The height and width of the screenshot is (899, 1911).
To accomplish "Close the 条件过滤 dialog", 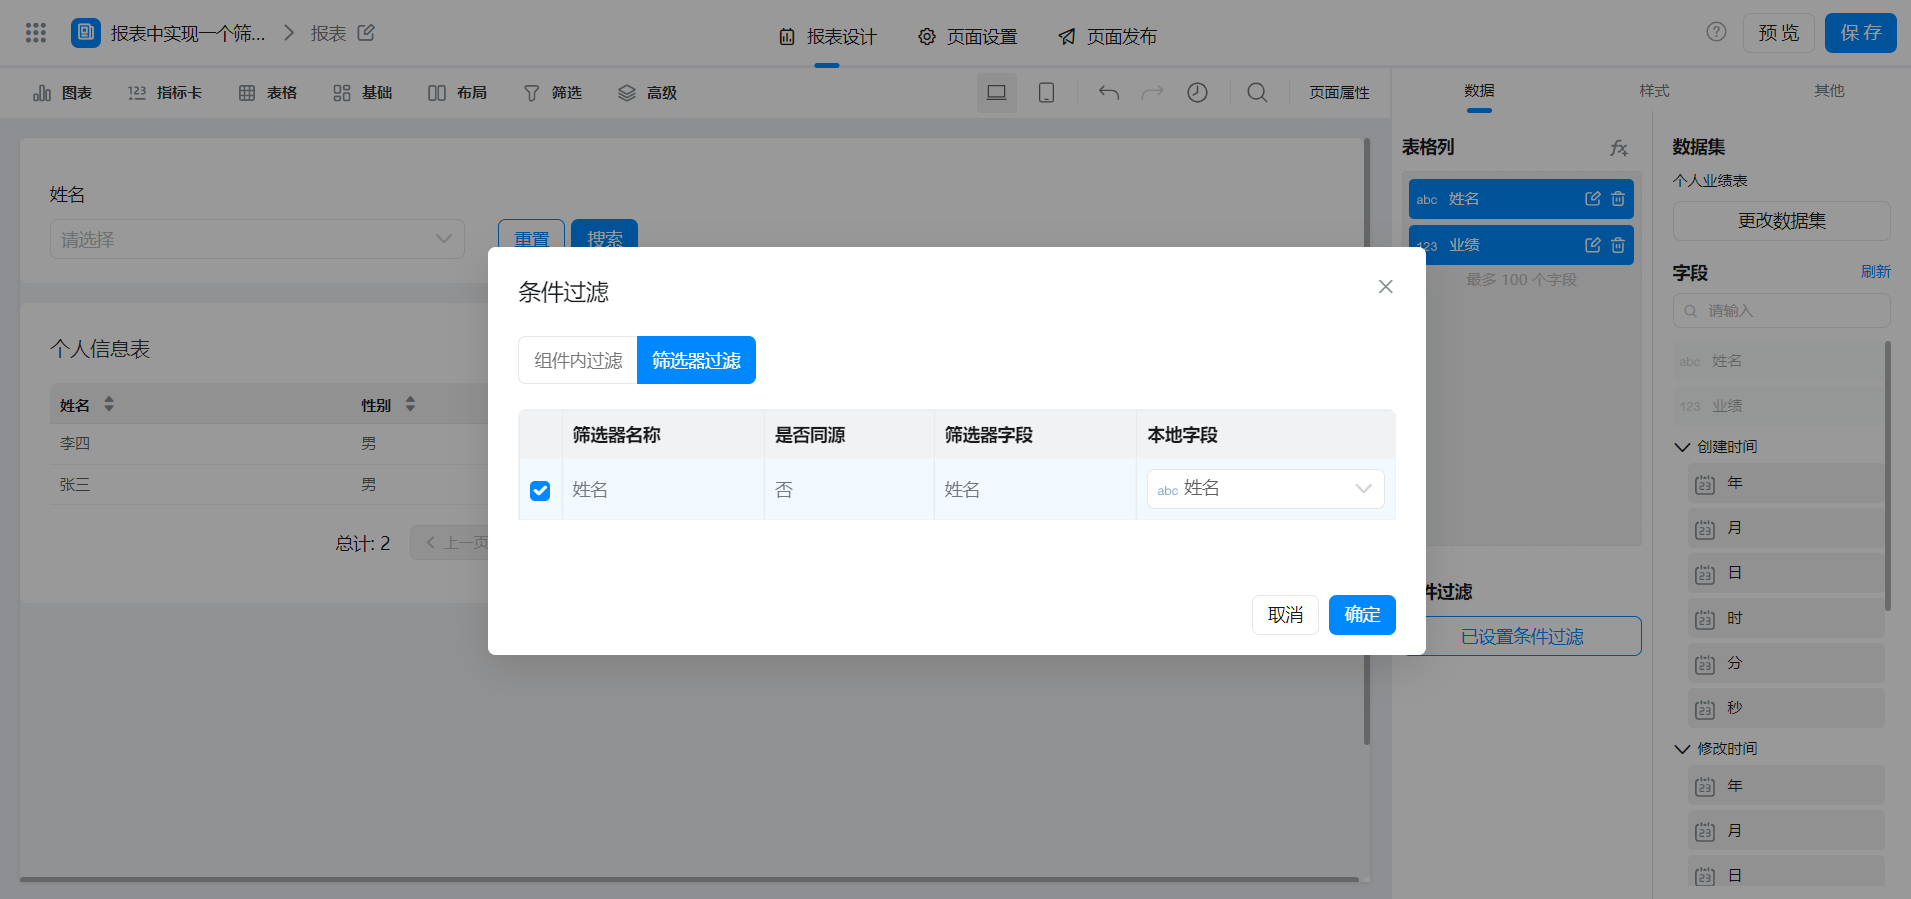I will (1385, 287).
